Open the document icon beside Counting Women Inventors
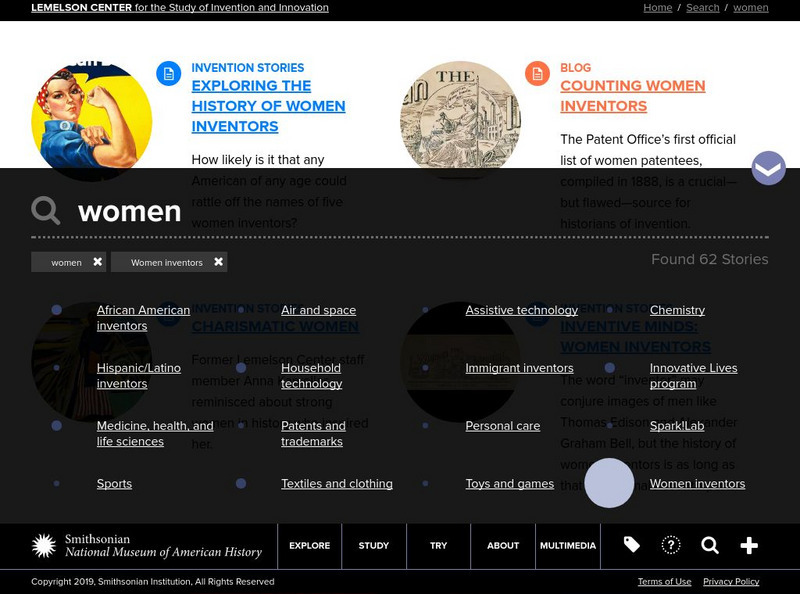This screenshot has width=800, height=594. pyautogui.click(x=537, y=73)
